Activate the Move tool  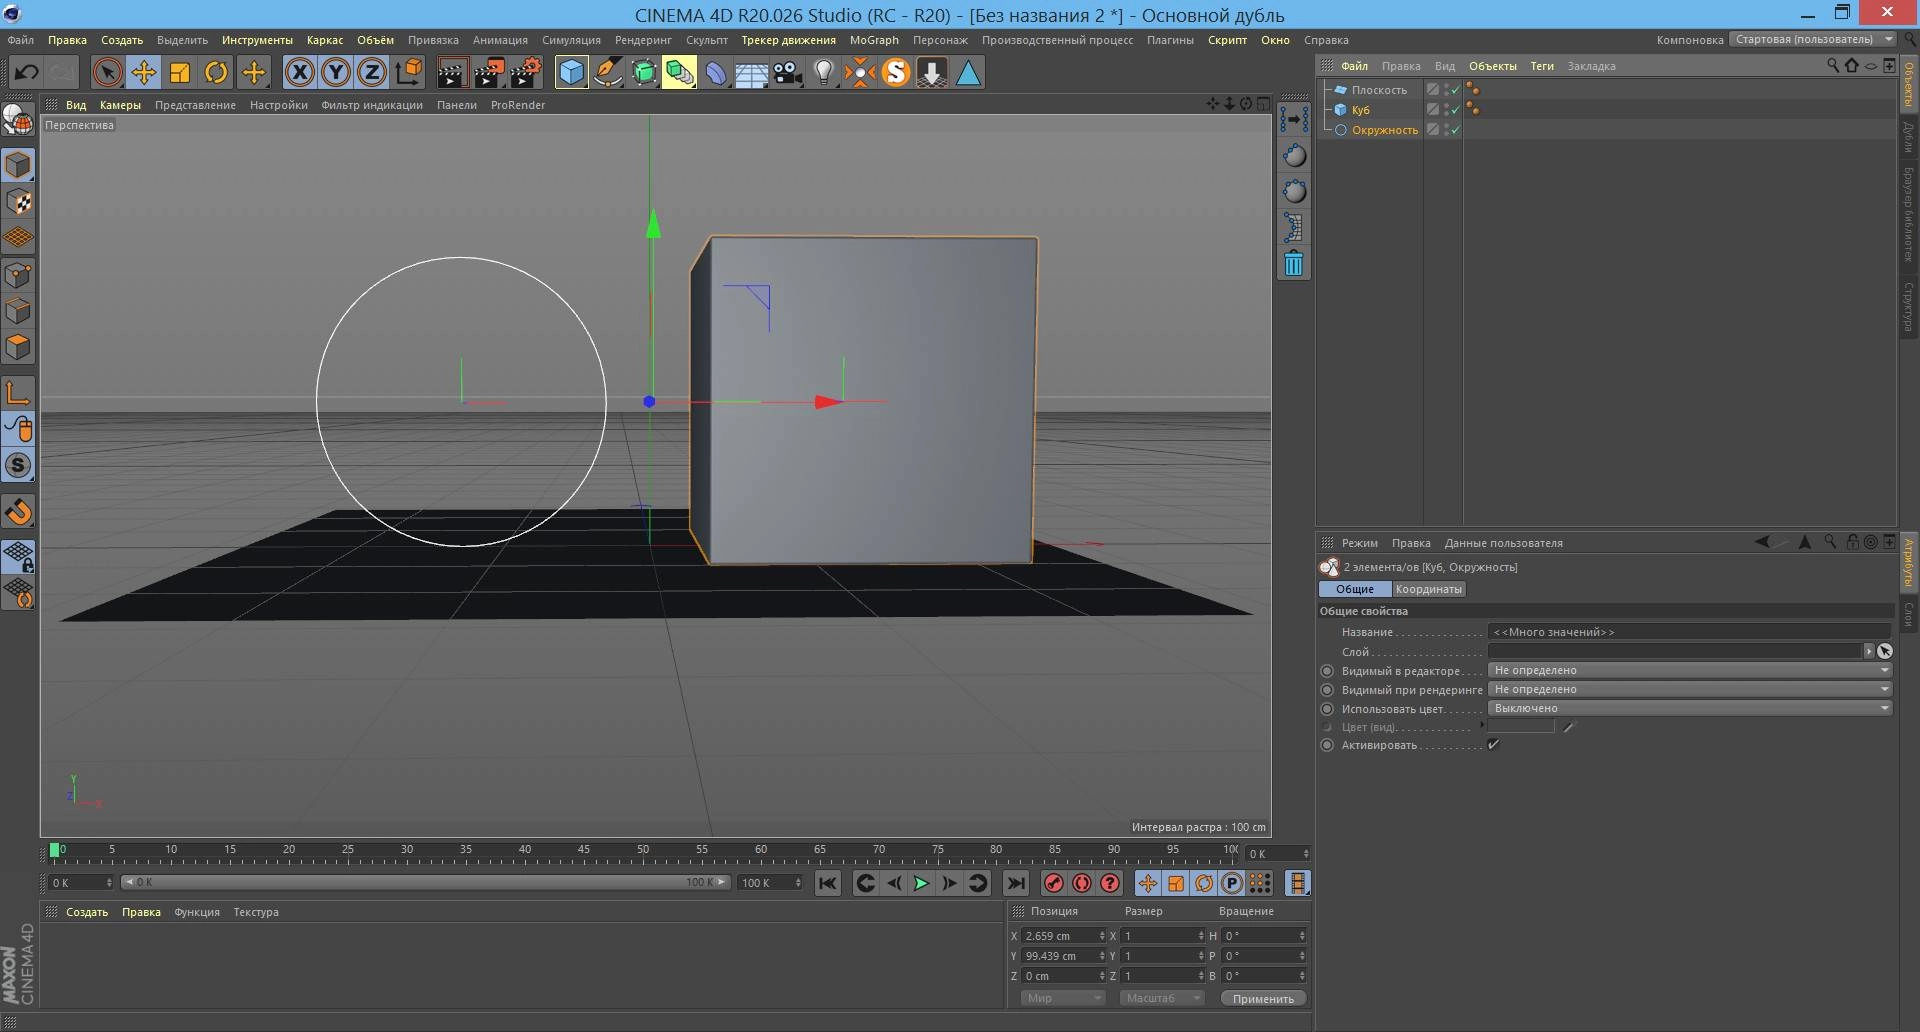point(143,72)
